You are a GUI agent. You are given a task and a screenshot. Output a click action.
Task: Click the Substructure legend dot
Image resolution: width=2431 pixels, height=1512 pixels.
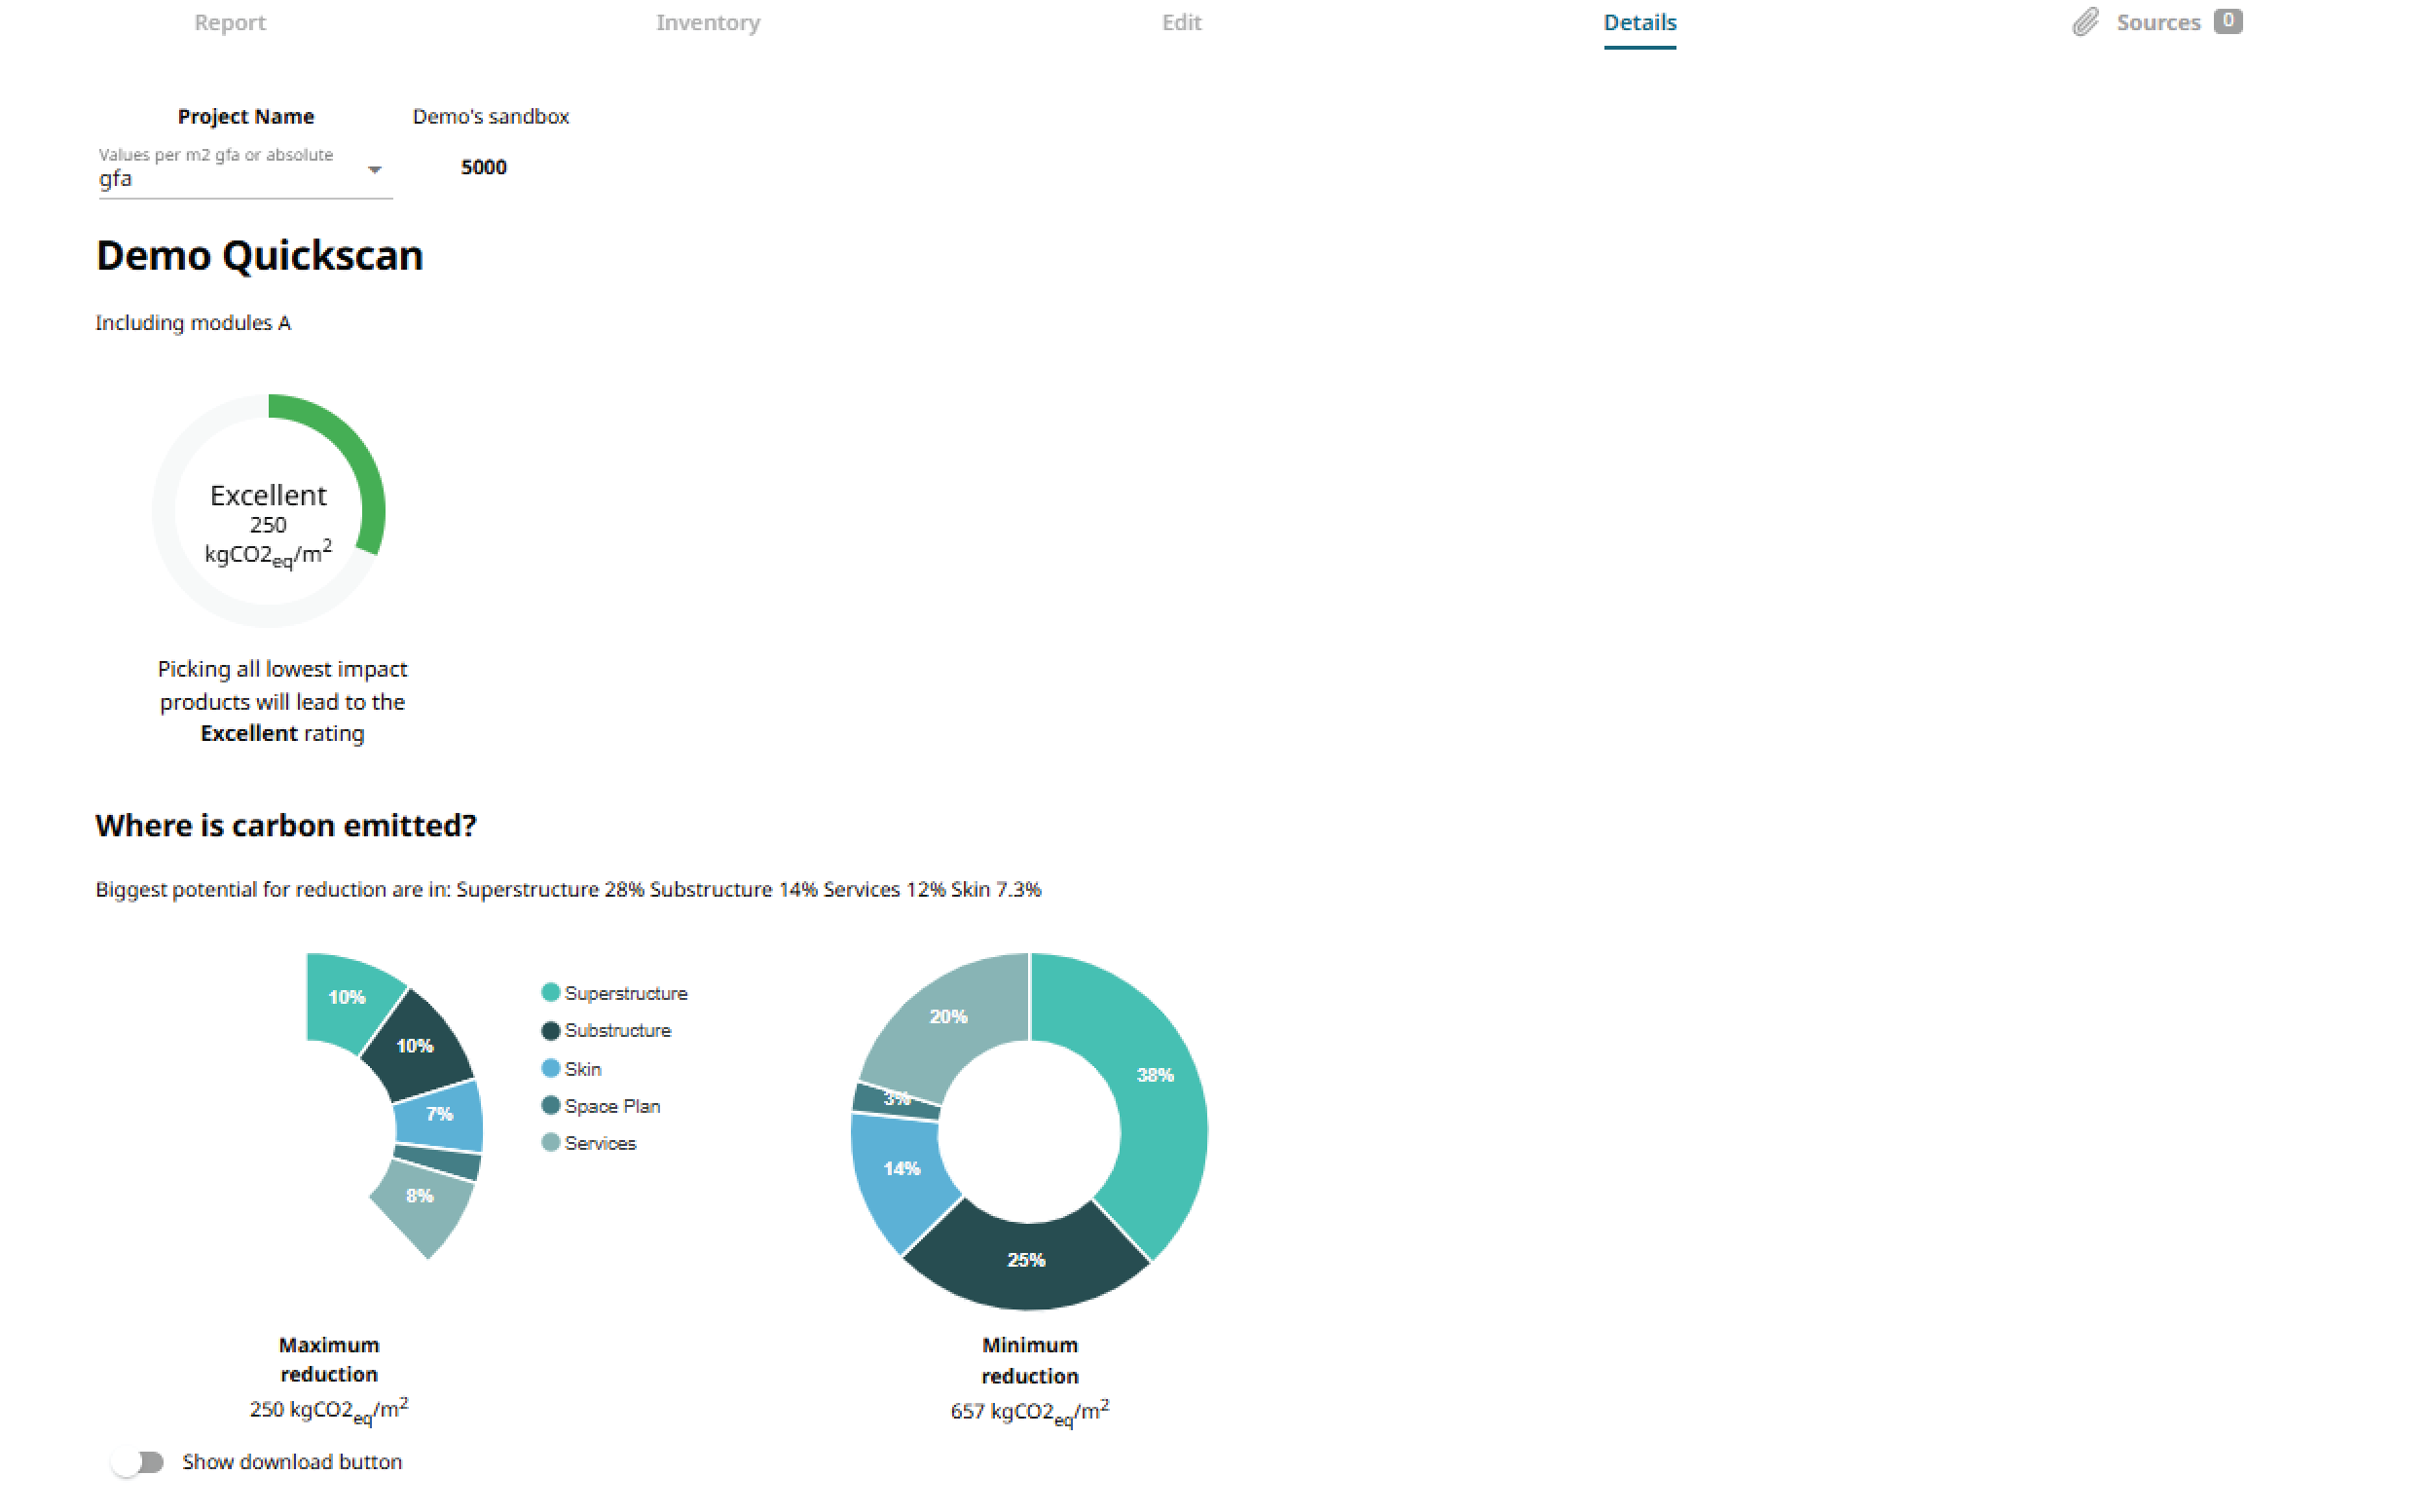[550, 1030]
